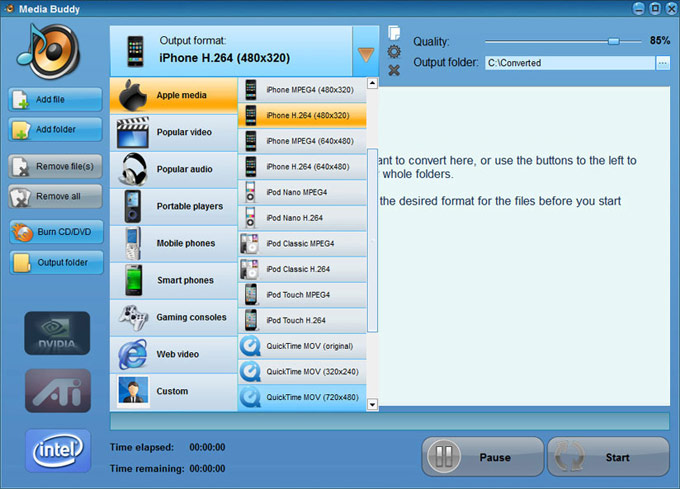Select iPod Nano H.264 format
This screenshot has height=489, width=680.
[x=302, y=218]
